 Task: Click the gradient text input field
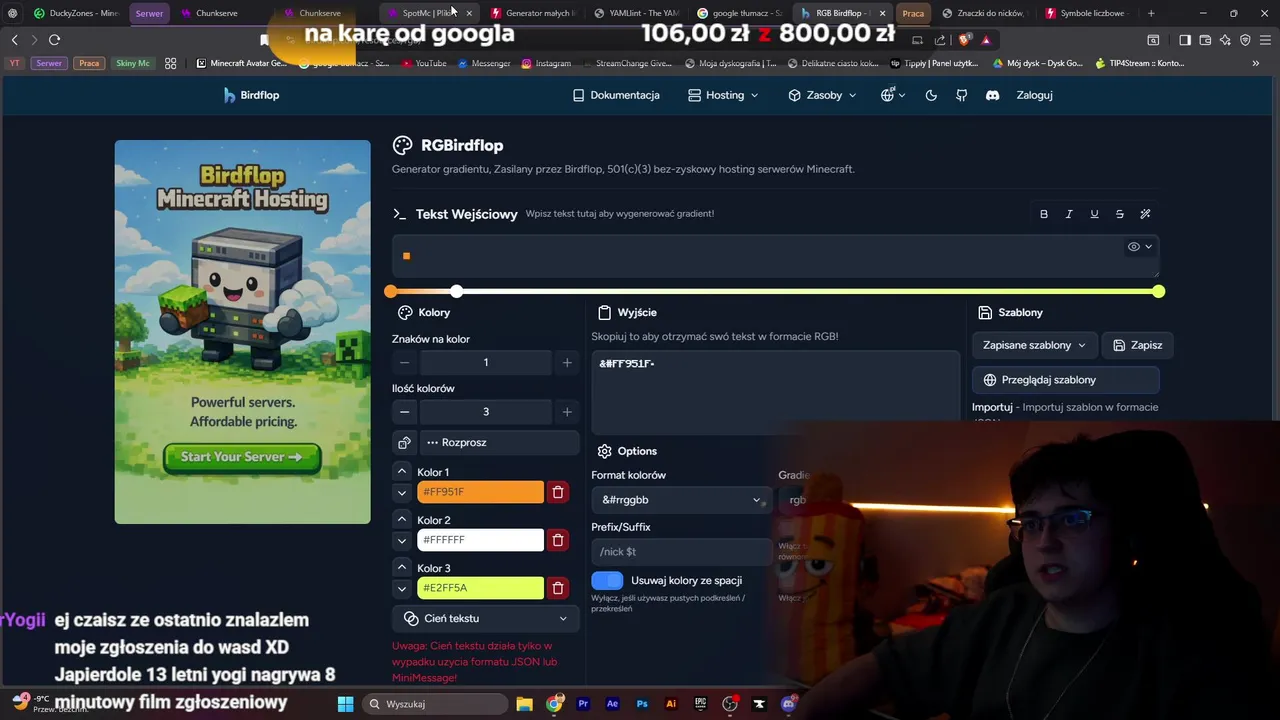(x=776, y=256)
